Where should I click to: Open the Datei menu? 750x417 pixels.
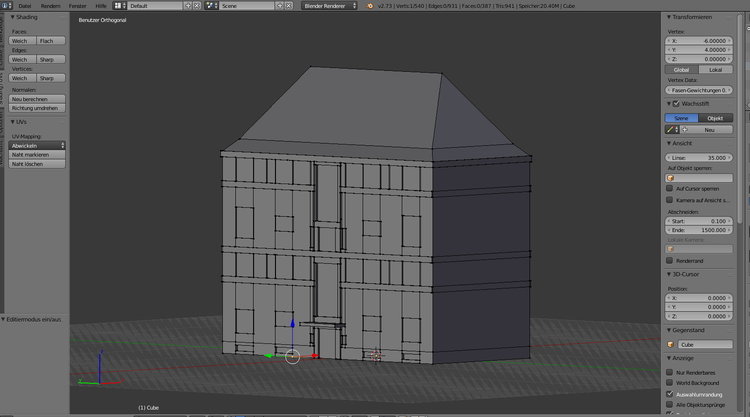click(x=25, y=6)
